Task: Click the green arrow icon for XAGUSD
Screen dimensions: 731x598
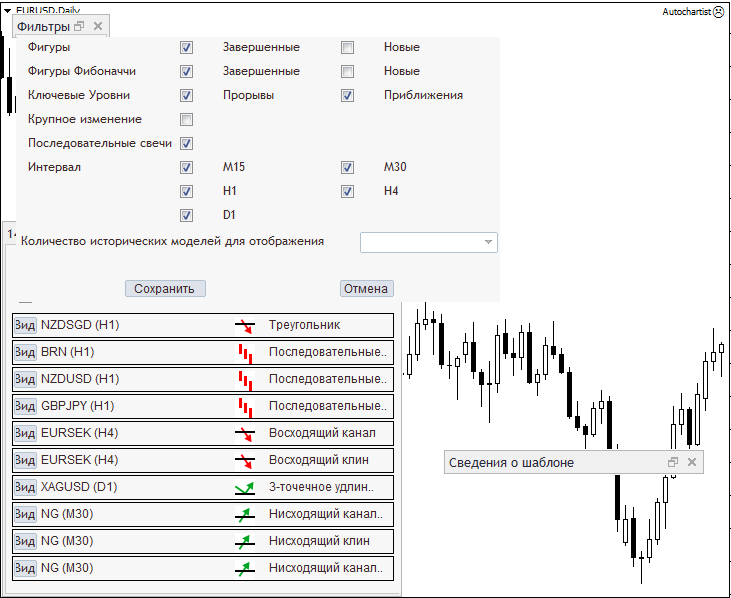Action: point(245,487)
